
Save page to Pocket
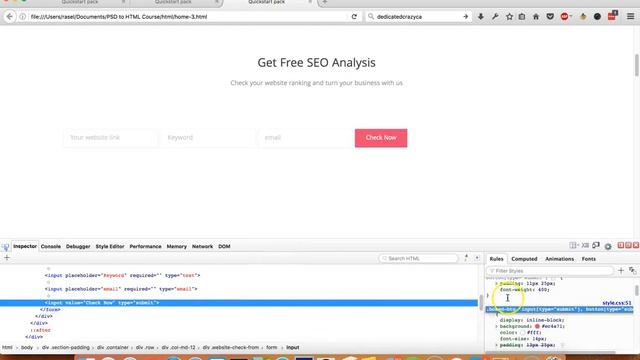(550, 17)
